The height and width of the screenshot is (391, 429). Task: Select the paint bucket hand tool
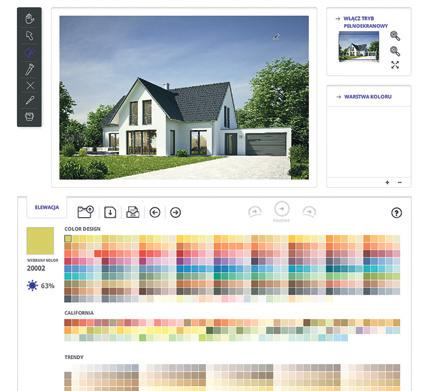tap(29, 18)
